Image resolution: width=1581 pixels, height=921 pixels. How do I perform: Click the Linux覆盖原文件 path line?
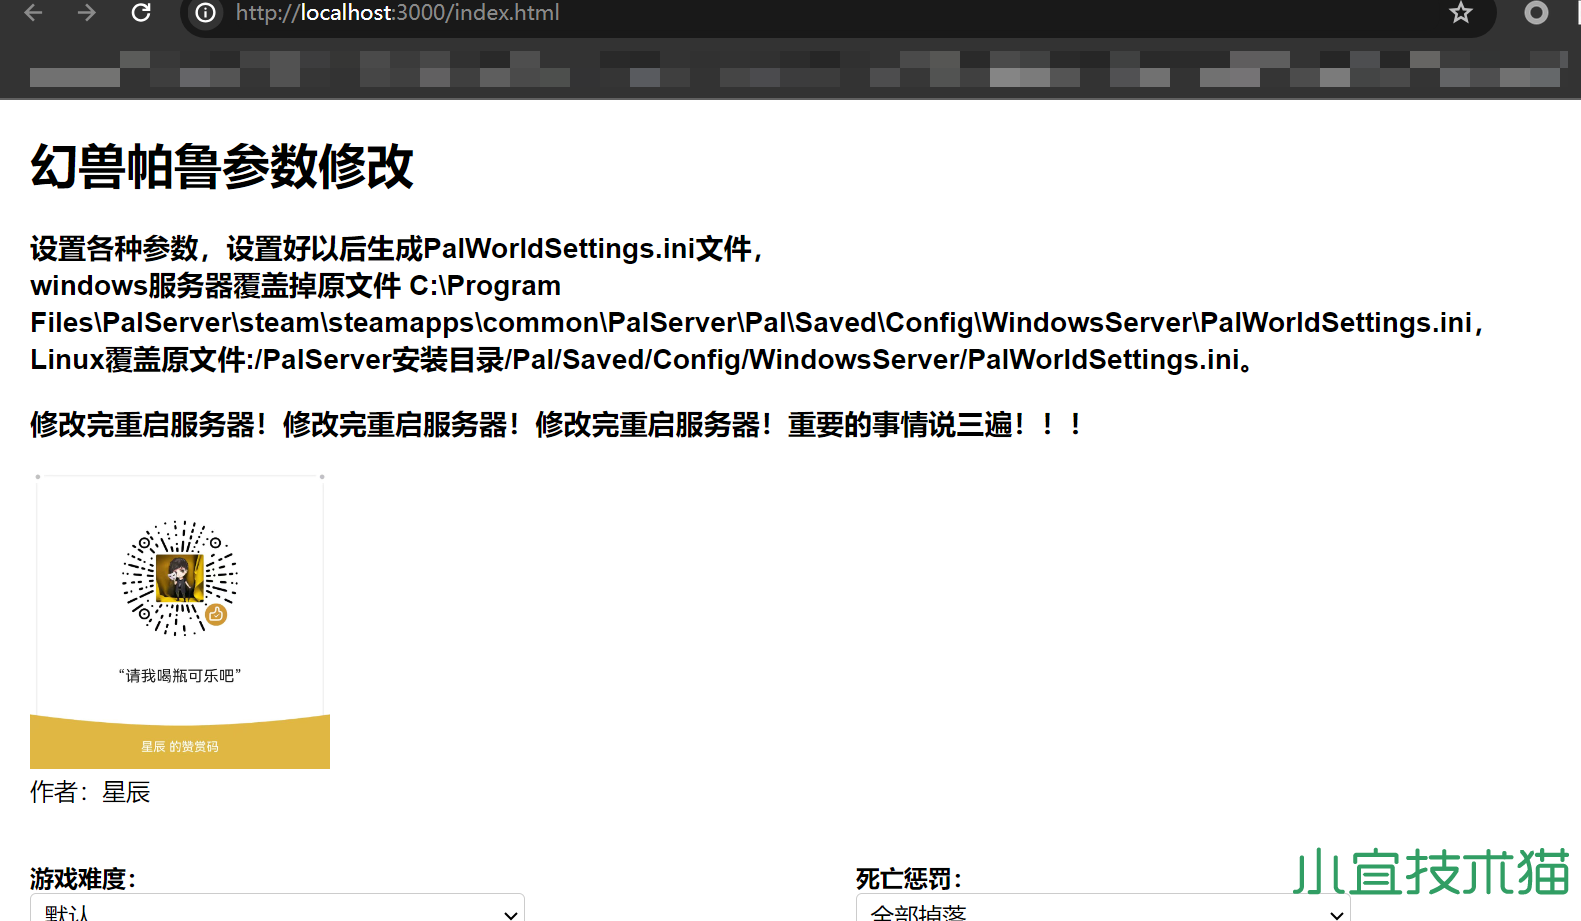pos(642,360)
